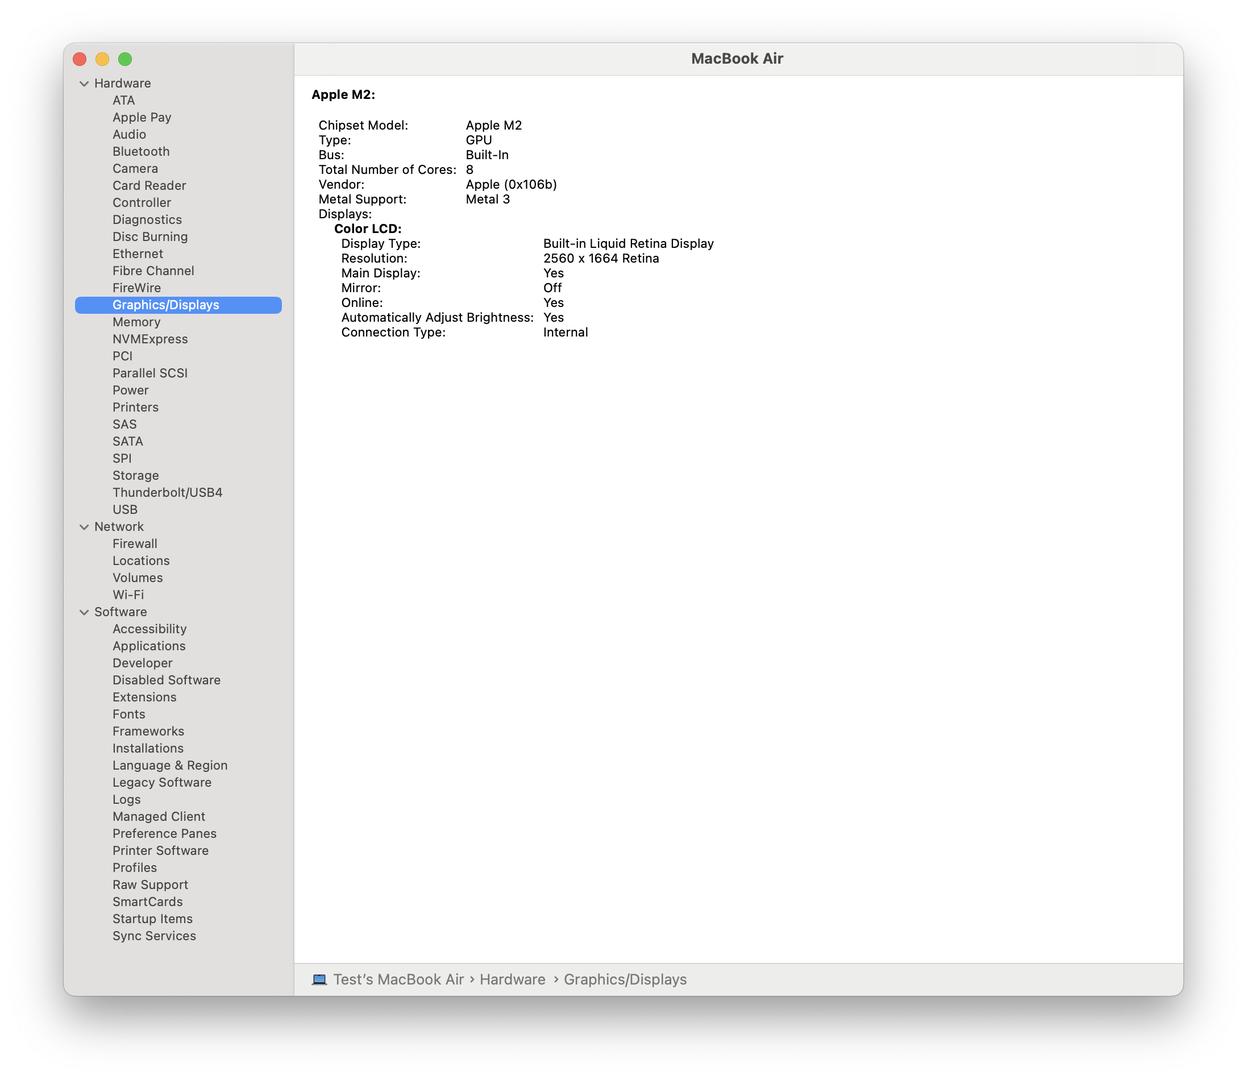Collapse the Software section chevron
The width and height of the screenshot is (1247, 1080).
click(x=84, y=612)
